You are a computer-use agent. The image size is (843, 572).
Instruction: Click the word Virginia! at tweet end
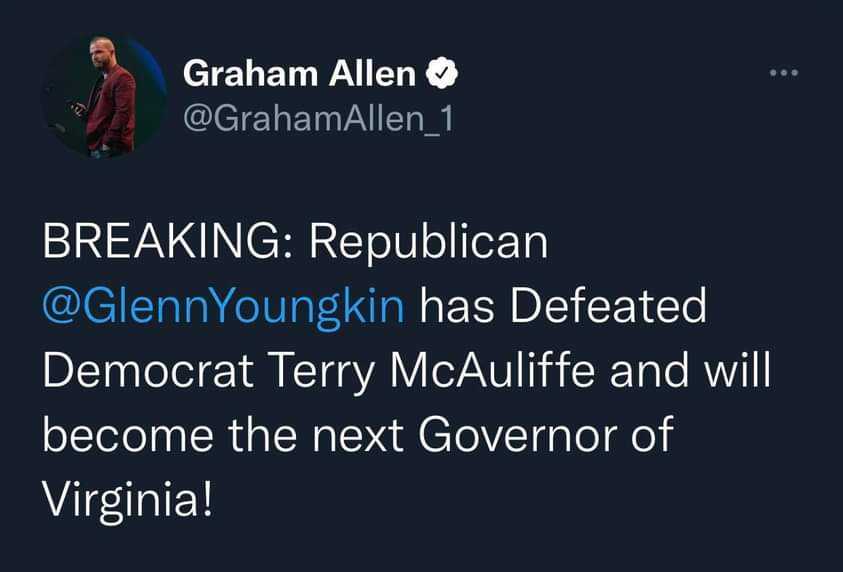(x=127, y=501)
